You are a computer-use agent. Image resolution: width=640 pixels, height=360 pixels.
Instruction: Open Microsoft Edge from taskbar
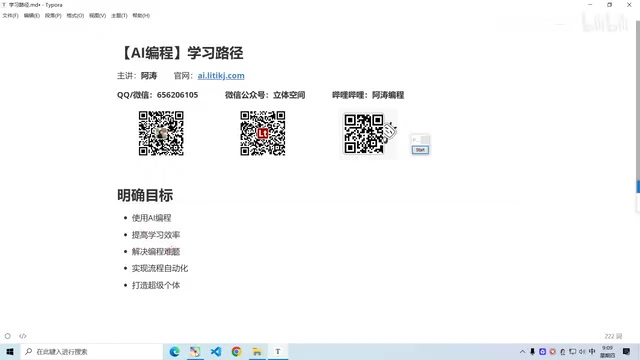[x=175, y=351]
